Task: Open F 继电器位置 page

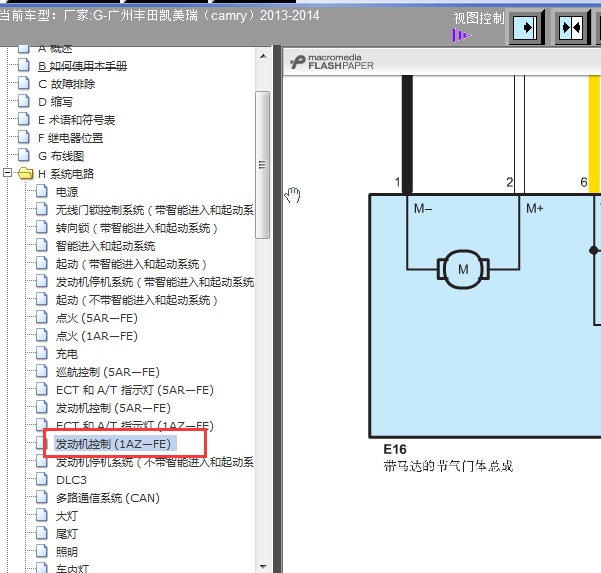Action: [x=71, y=138]
